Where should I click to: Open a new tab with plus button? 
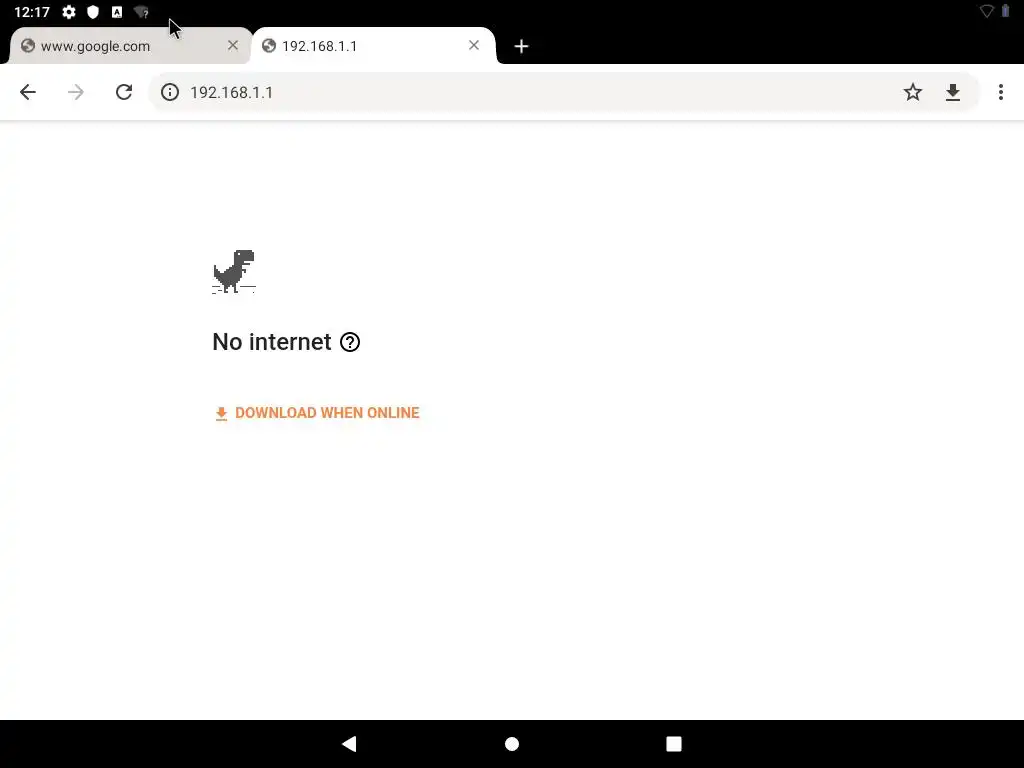520,46
